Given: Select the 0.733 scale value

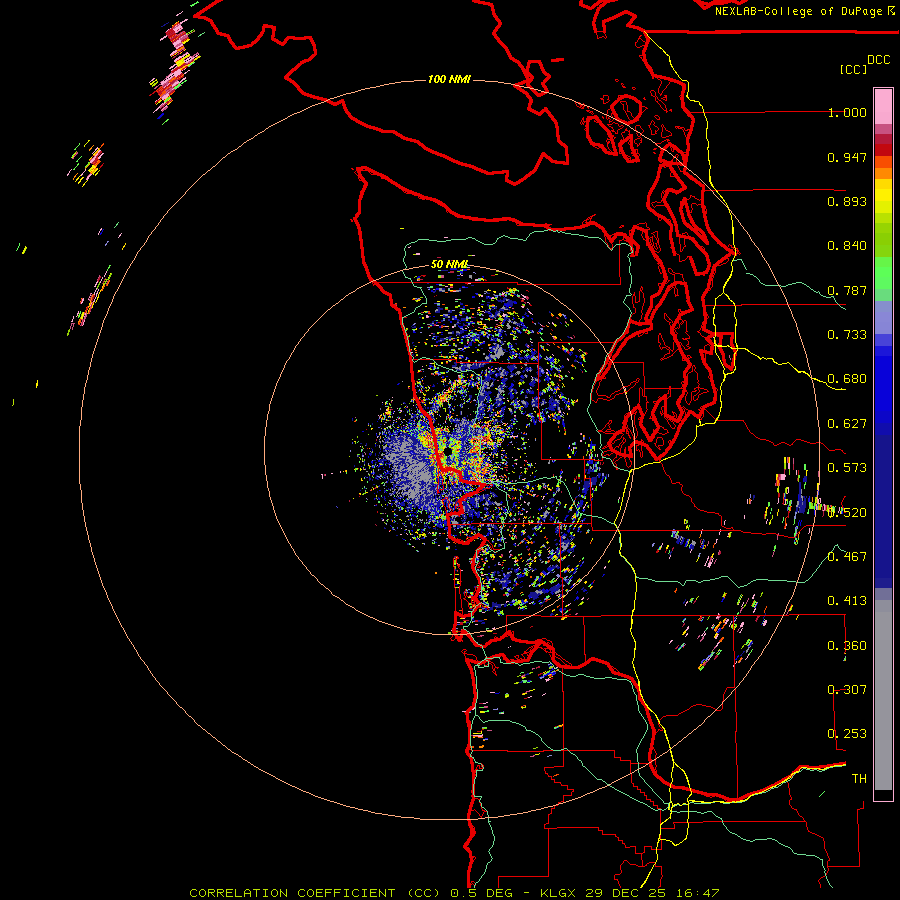Looking at the screenshot, I should pos(847,335).
